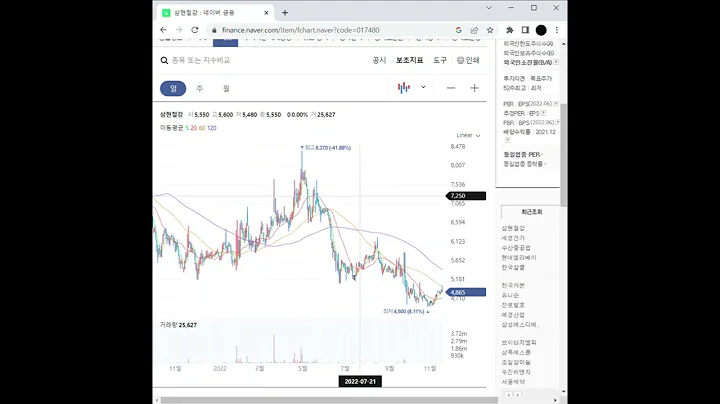Image resolution: width=720 pixels, height=404 pixels.
Task: Click the Google icon in address bar
Action: click(x=458, y=30)
